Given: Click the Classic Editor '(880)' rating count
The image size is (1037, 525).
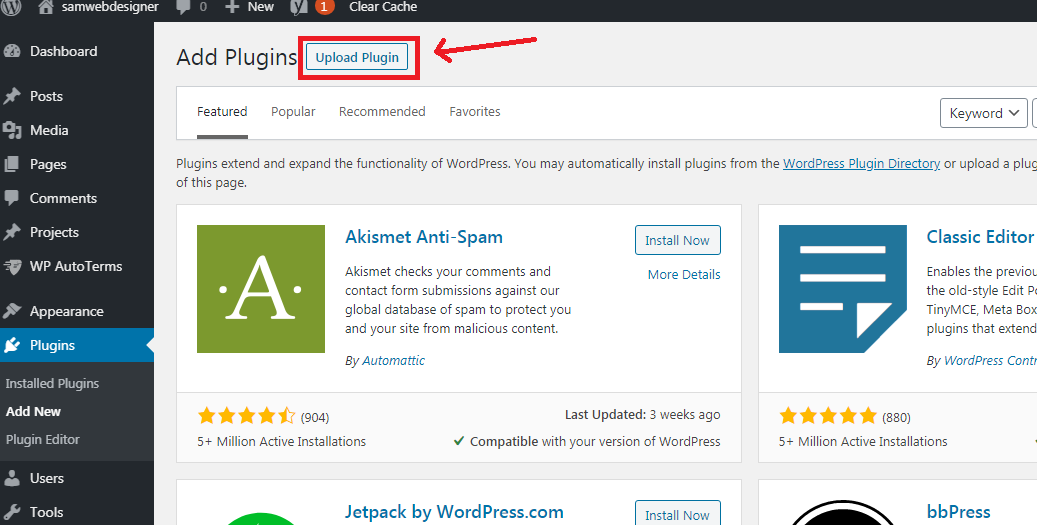Looking at the screenshot, I should (896, 417).
